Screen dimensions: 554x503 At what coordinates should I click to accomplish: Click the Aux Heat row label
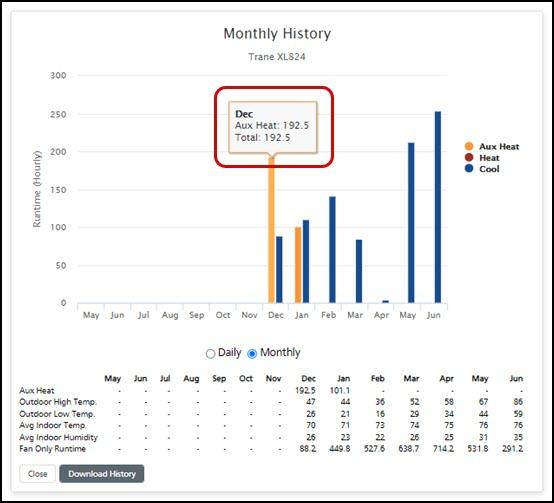pyautogui.click(x=37, y=391)
